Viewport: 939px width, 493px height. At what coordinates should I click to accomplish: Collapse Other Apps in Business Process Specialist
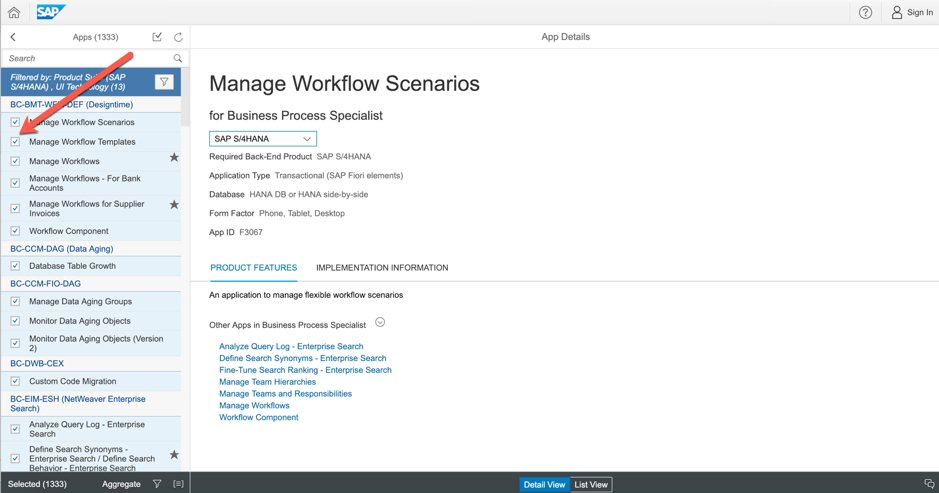click(380, 322)
